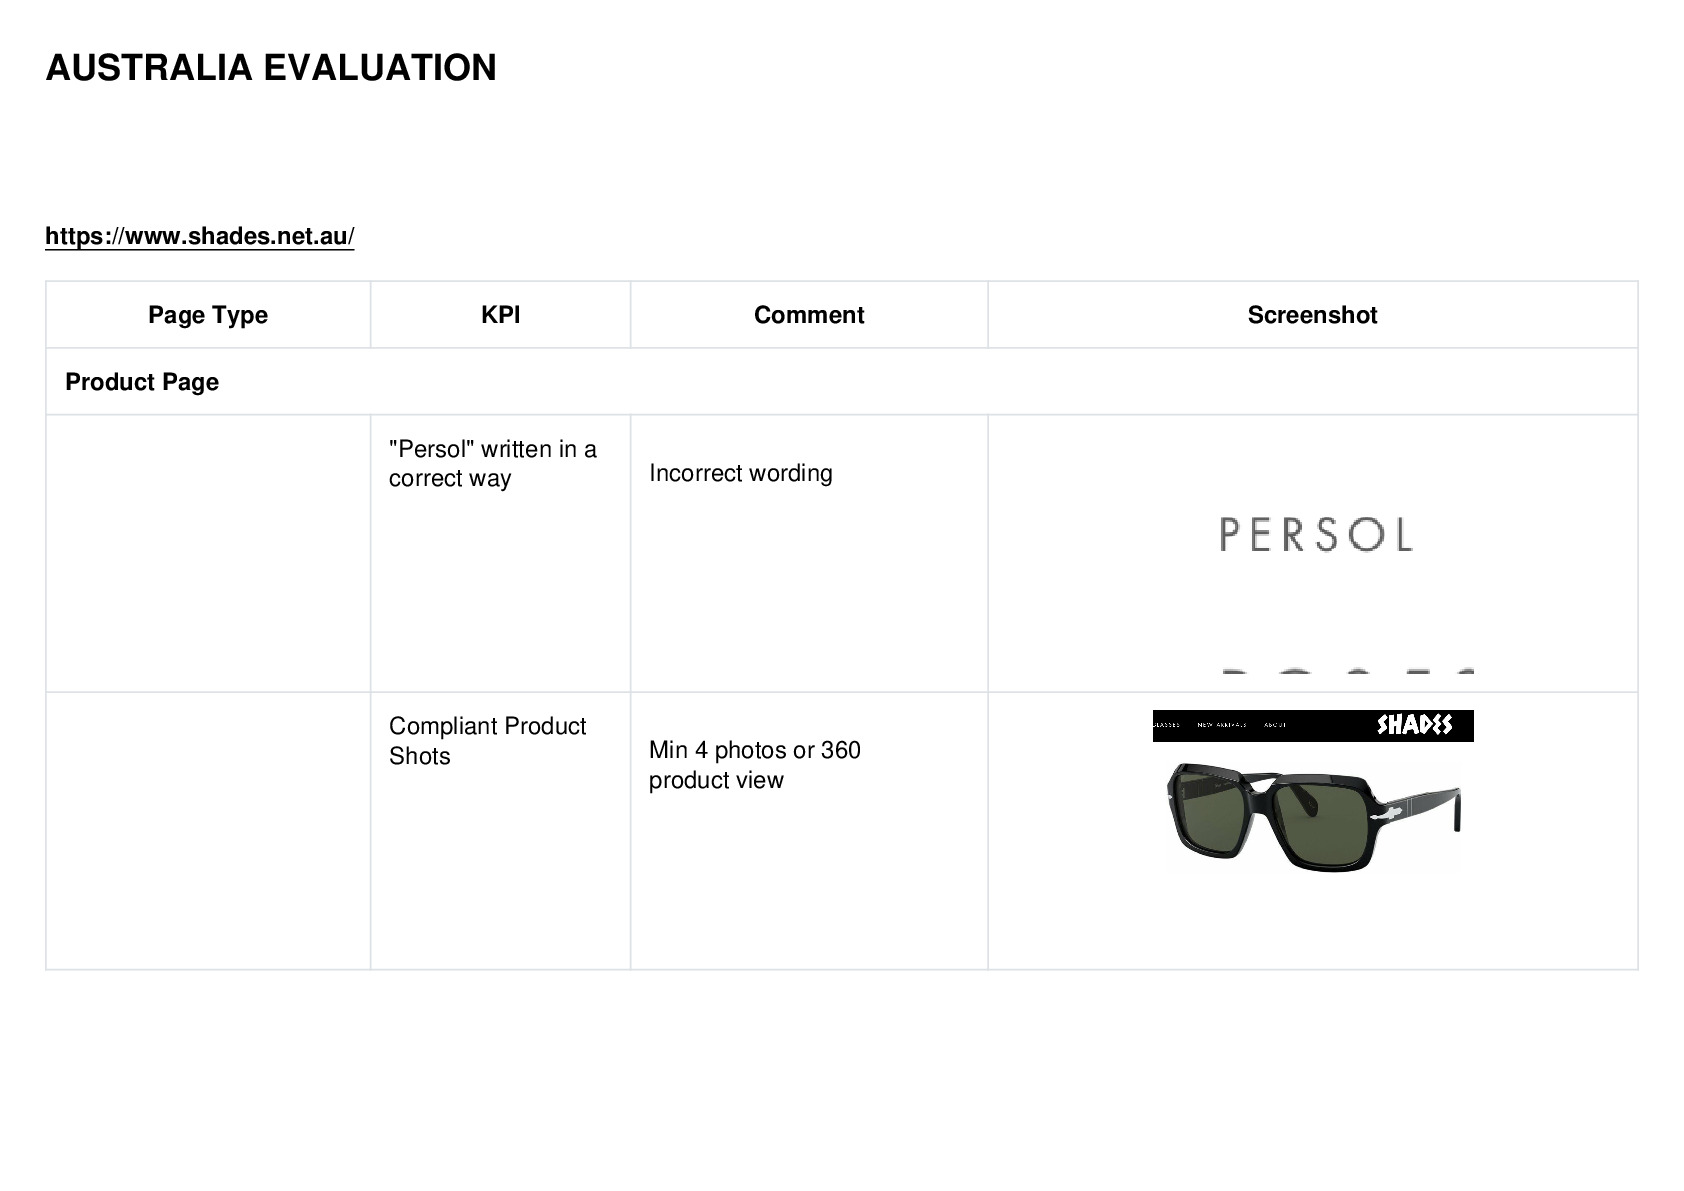1684x1191 pixels.
Task: Click the Incorrect wording comment
Action: tap(740, 473)
